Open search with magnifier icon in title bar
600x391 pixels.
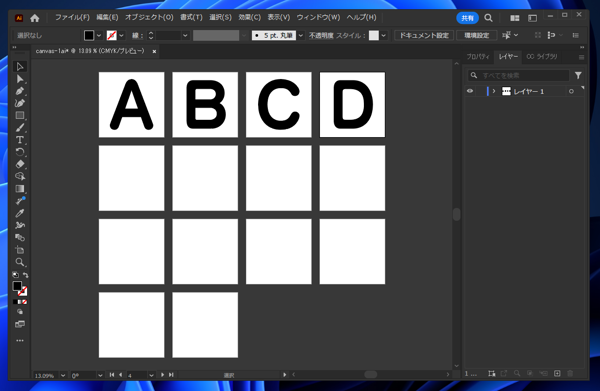click(x=488, y=18)
